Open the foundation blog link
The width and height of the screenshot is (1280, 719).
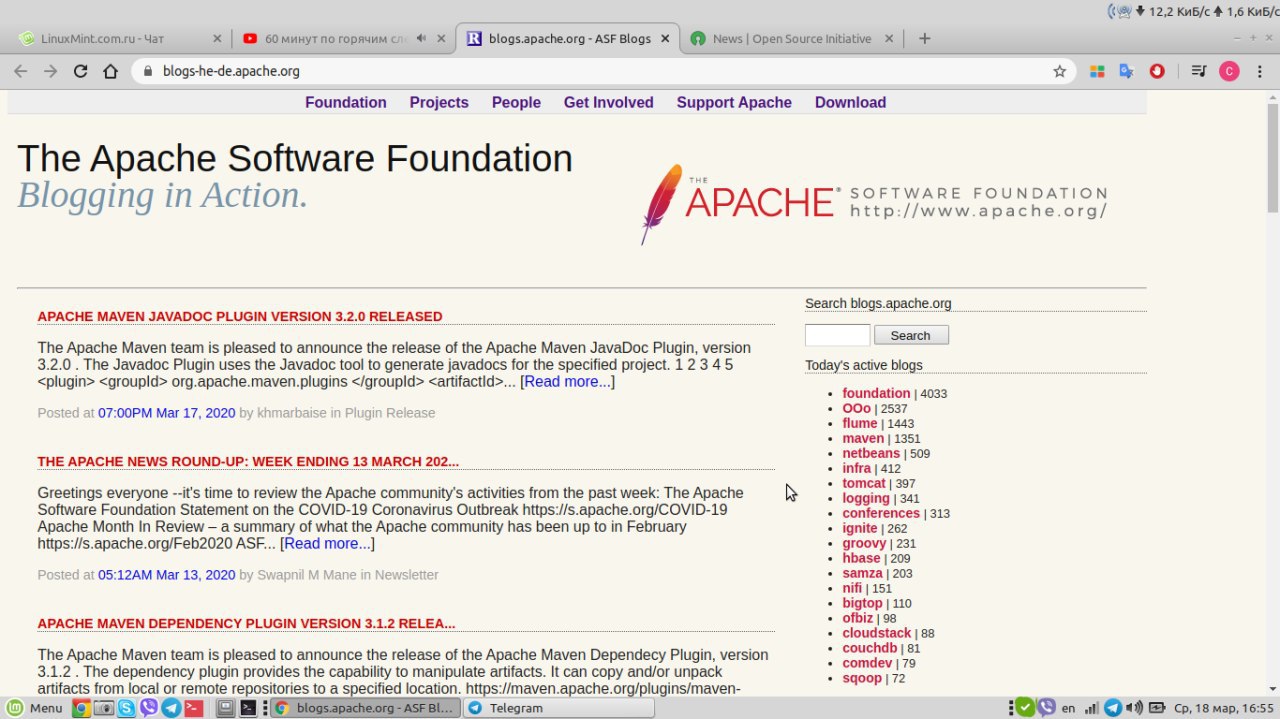[x=876, y=393]
